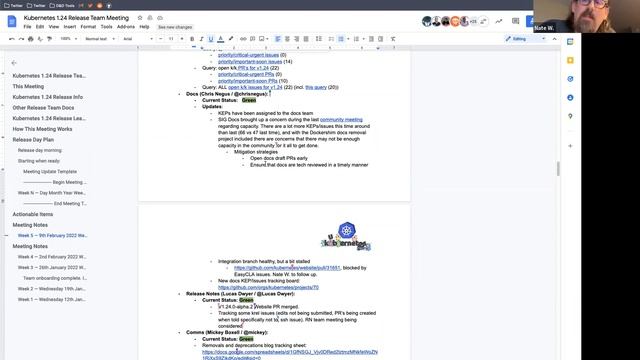Open the highlight color picker

coord(231,39)
